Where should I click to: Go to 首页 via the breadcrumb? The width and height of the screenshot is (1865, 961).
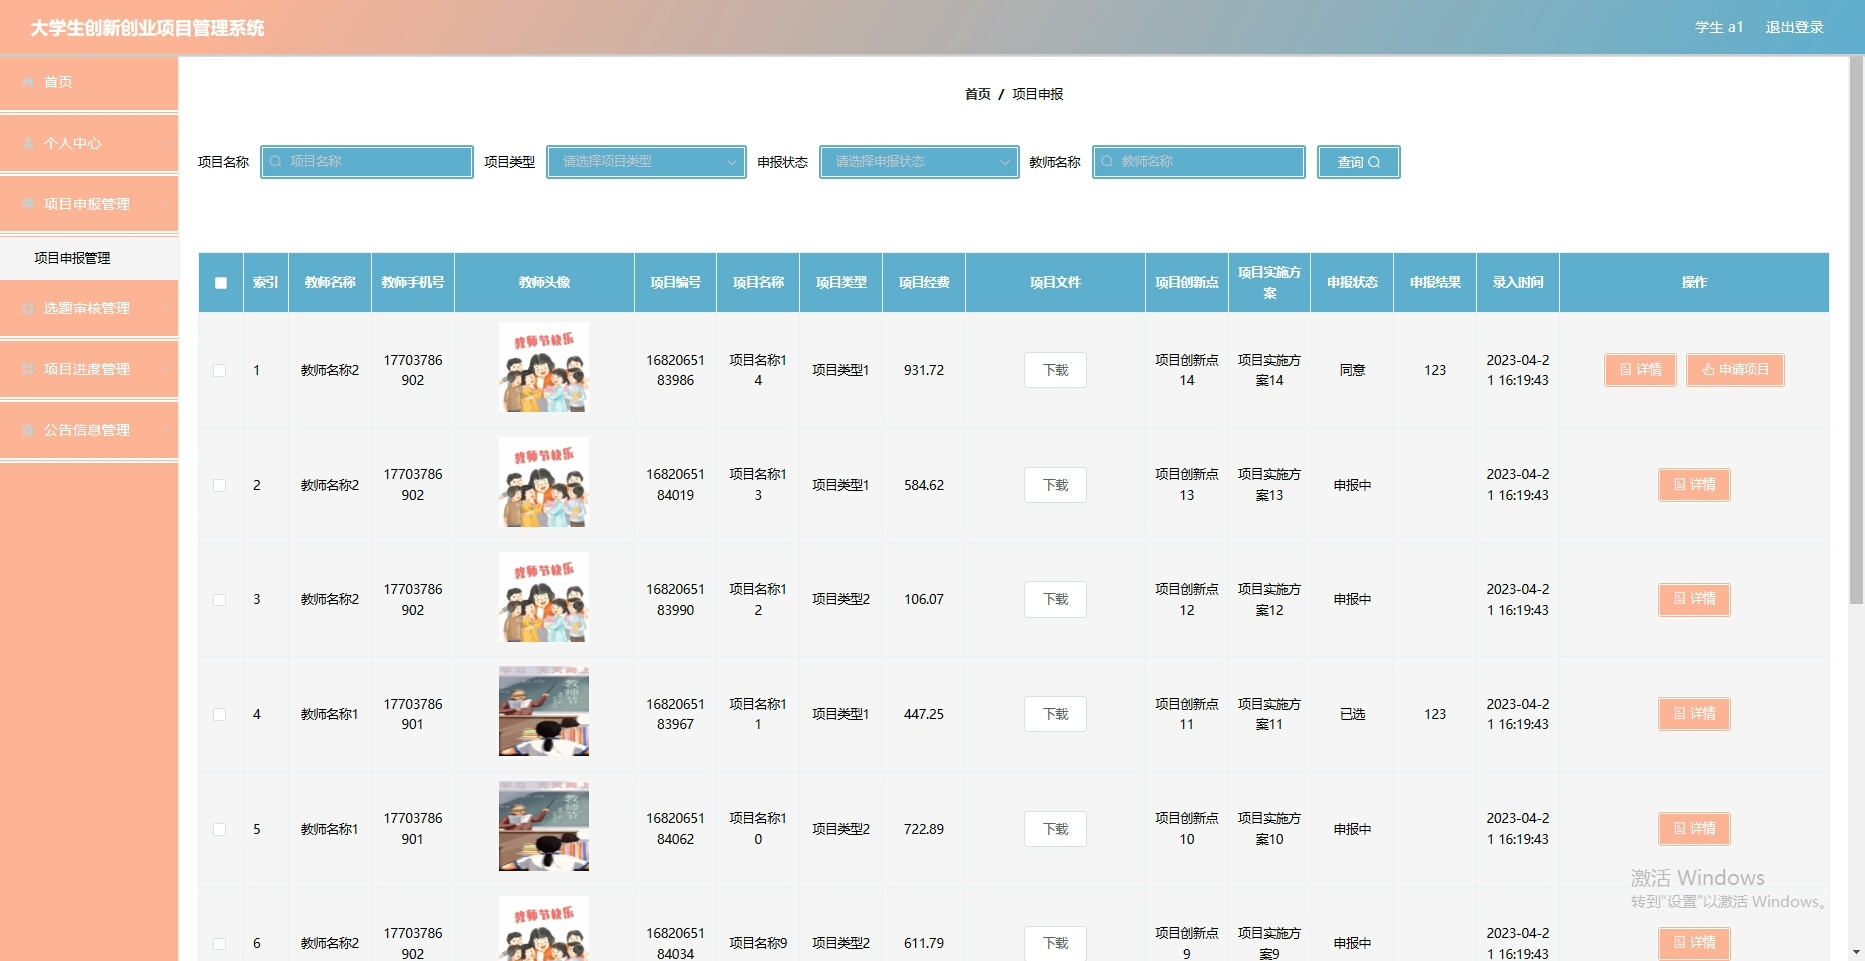click(977, 94)
